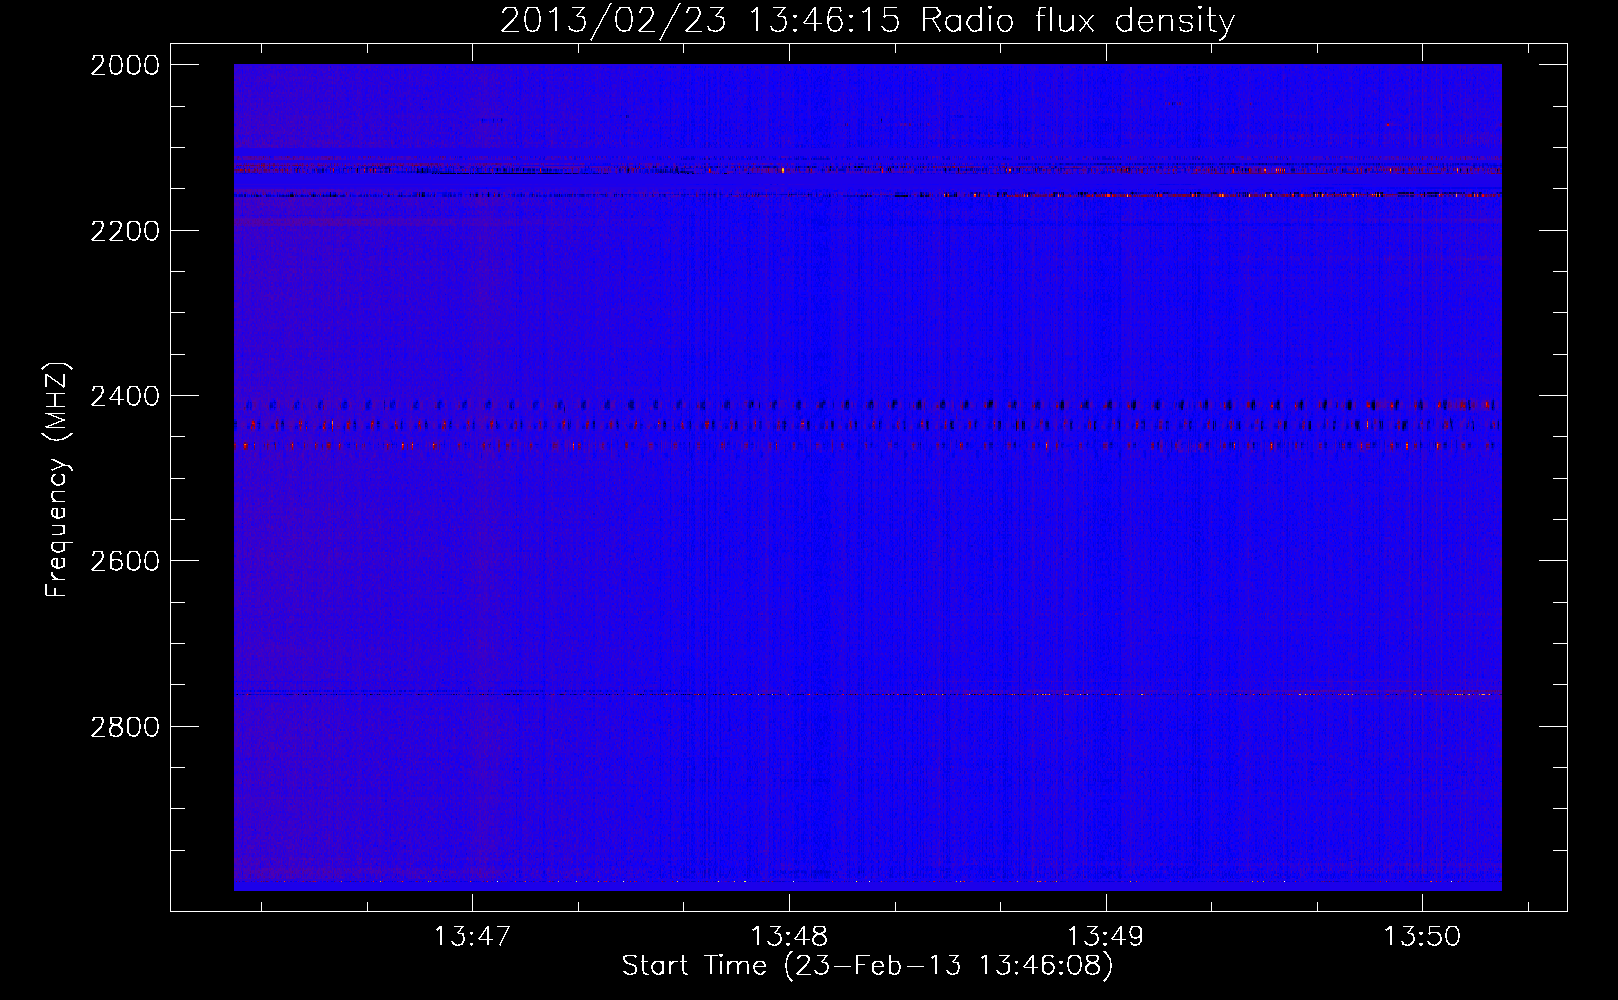The width and height of the screenshot is (1618, 1000).
Task: Click the "Start Time (23-Feb-13 13:46:08)" label
Action: click(867, 966)
